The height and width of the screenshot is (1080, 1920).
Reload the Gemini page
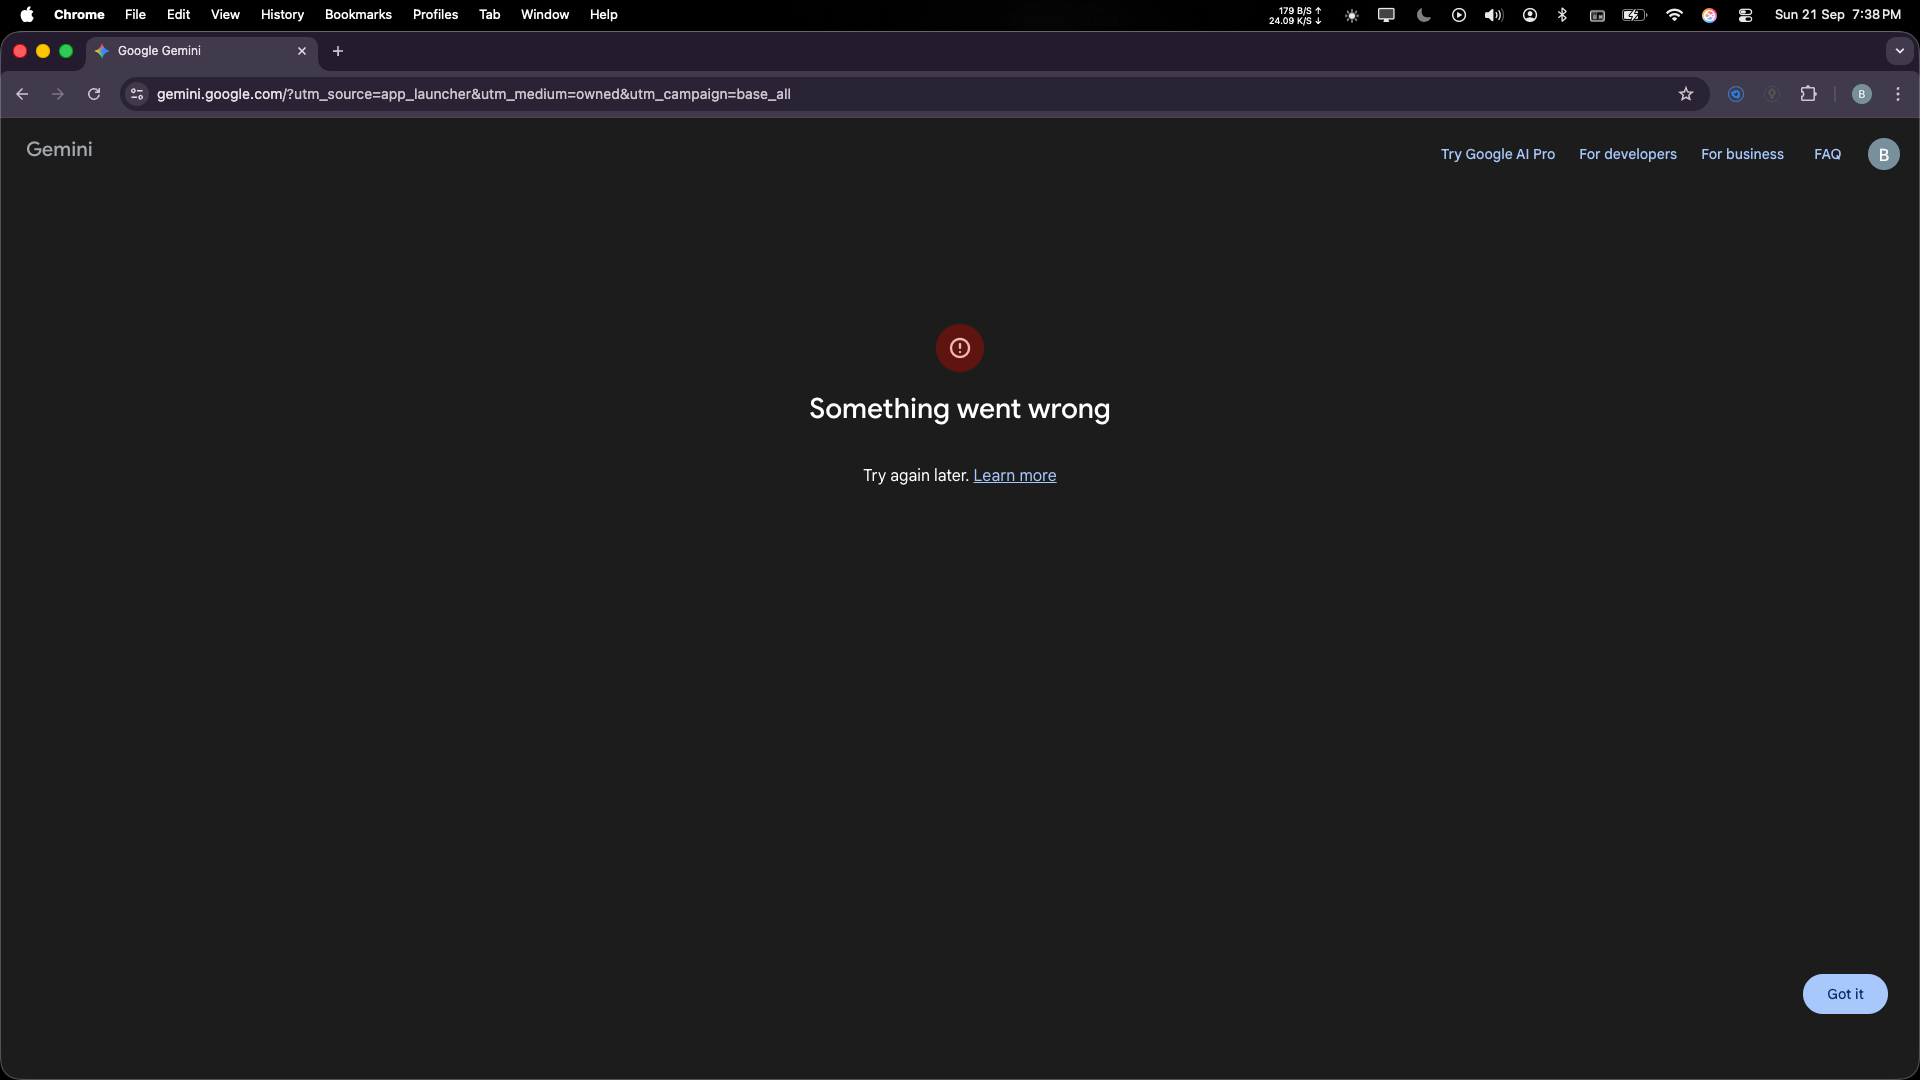tap(94, 94)
